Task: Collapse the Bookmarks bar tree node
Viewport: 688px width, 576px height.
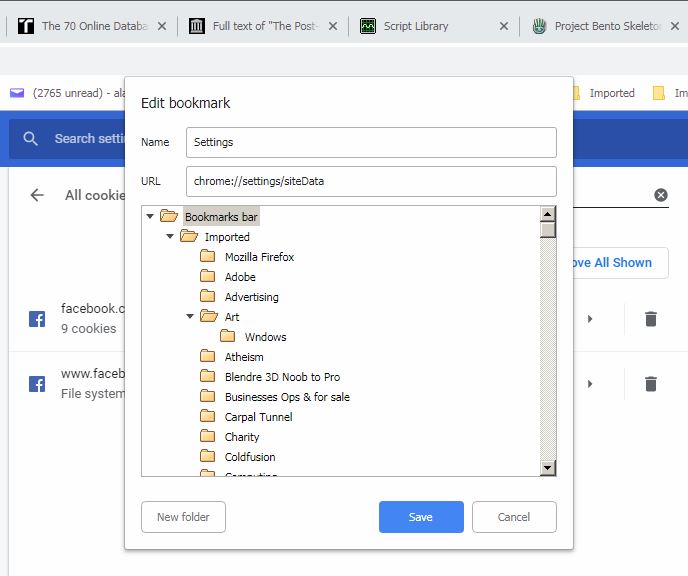Action: (150, 217)
